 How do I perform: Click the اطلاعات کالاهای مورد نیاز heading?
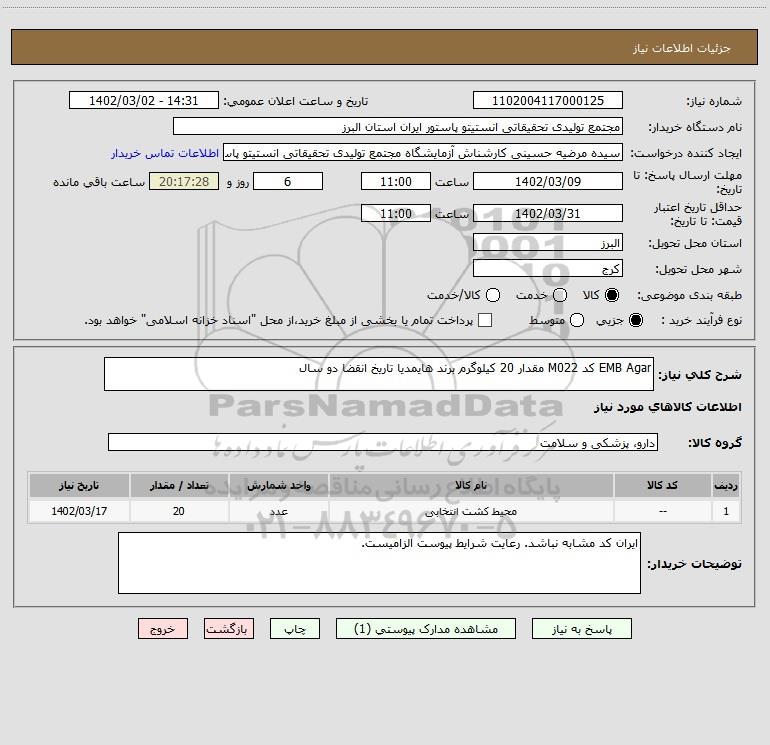point(667,407)
